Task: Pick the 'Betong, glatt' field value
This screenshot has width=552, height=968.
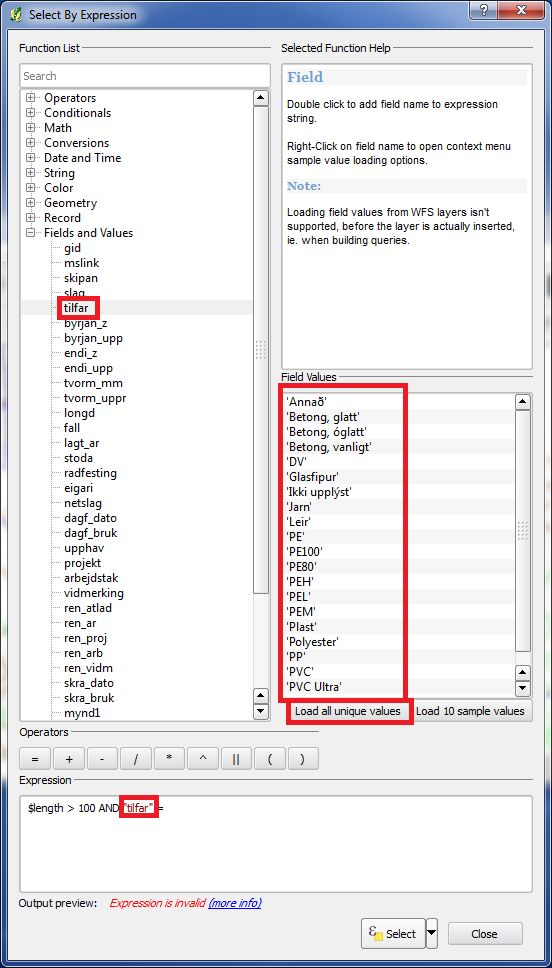Action: (322, 417)
